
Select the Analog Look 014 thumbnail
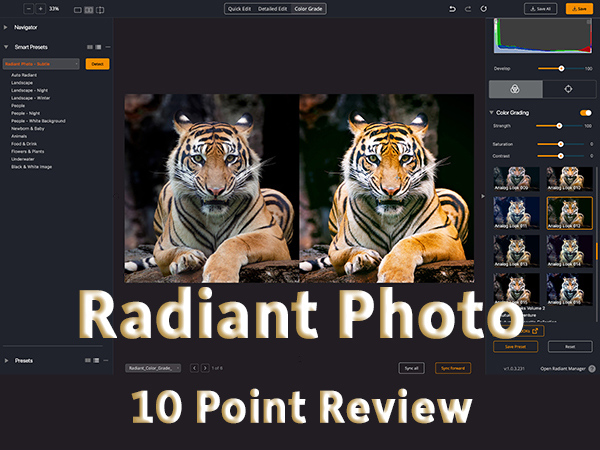tap(569, 251)
